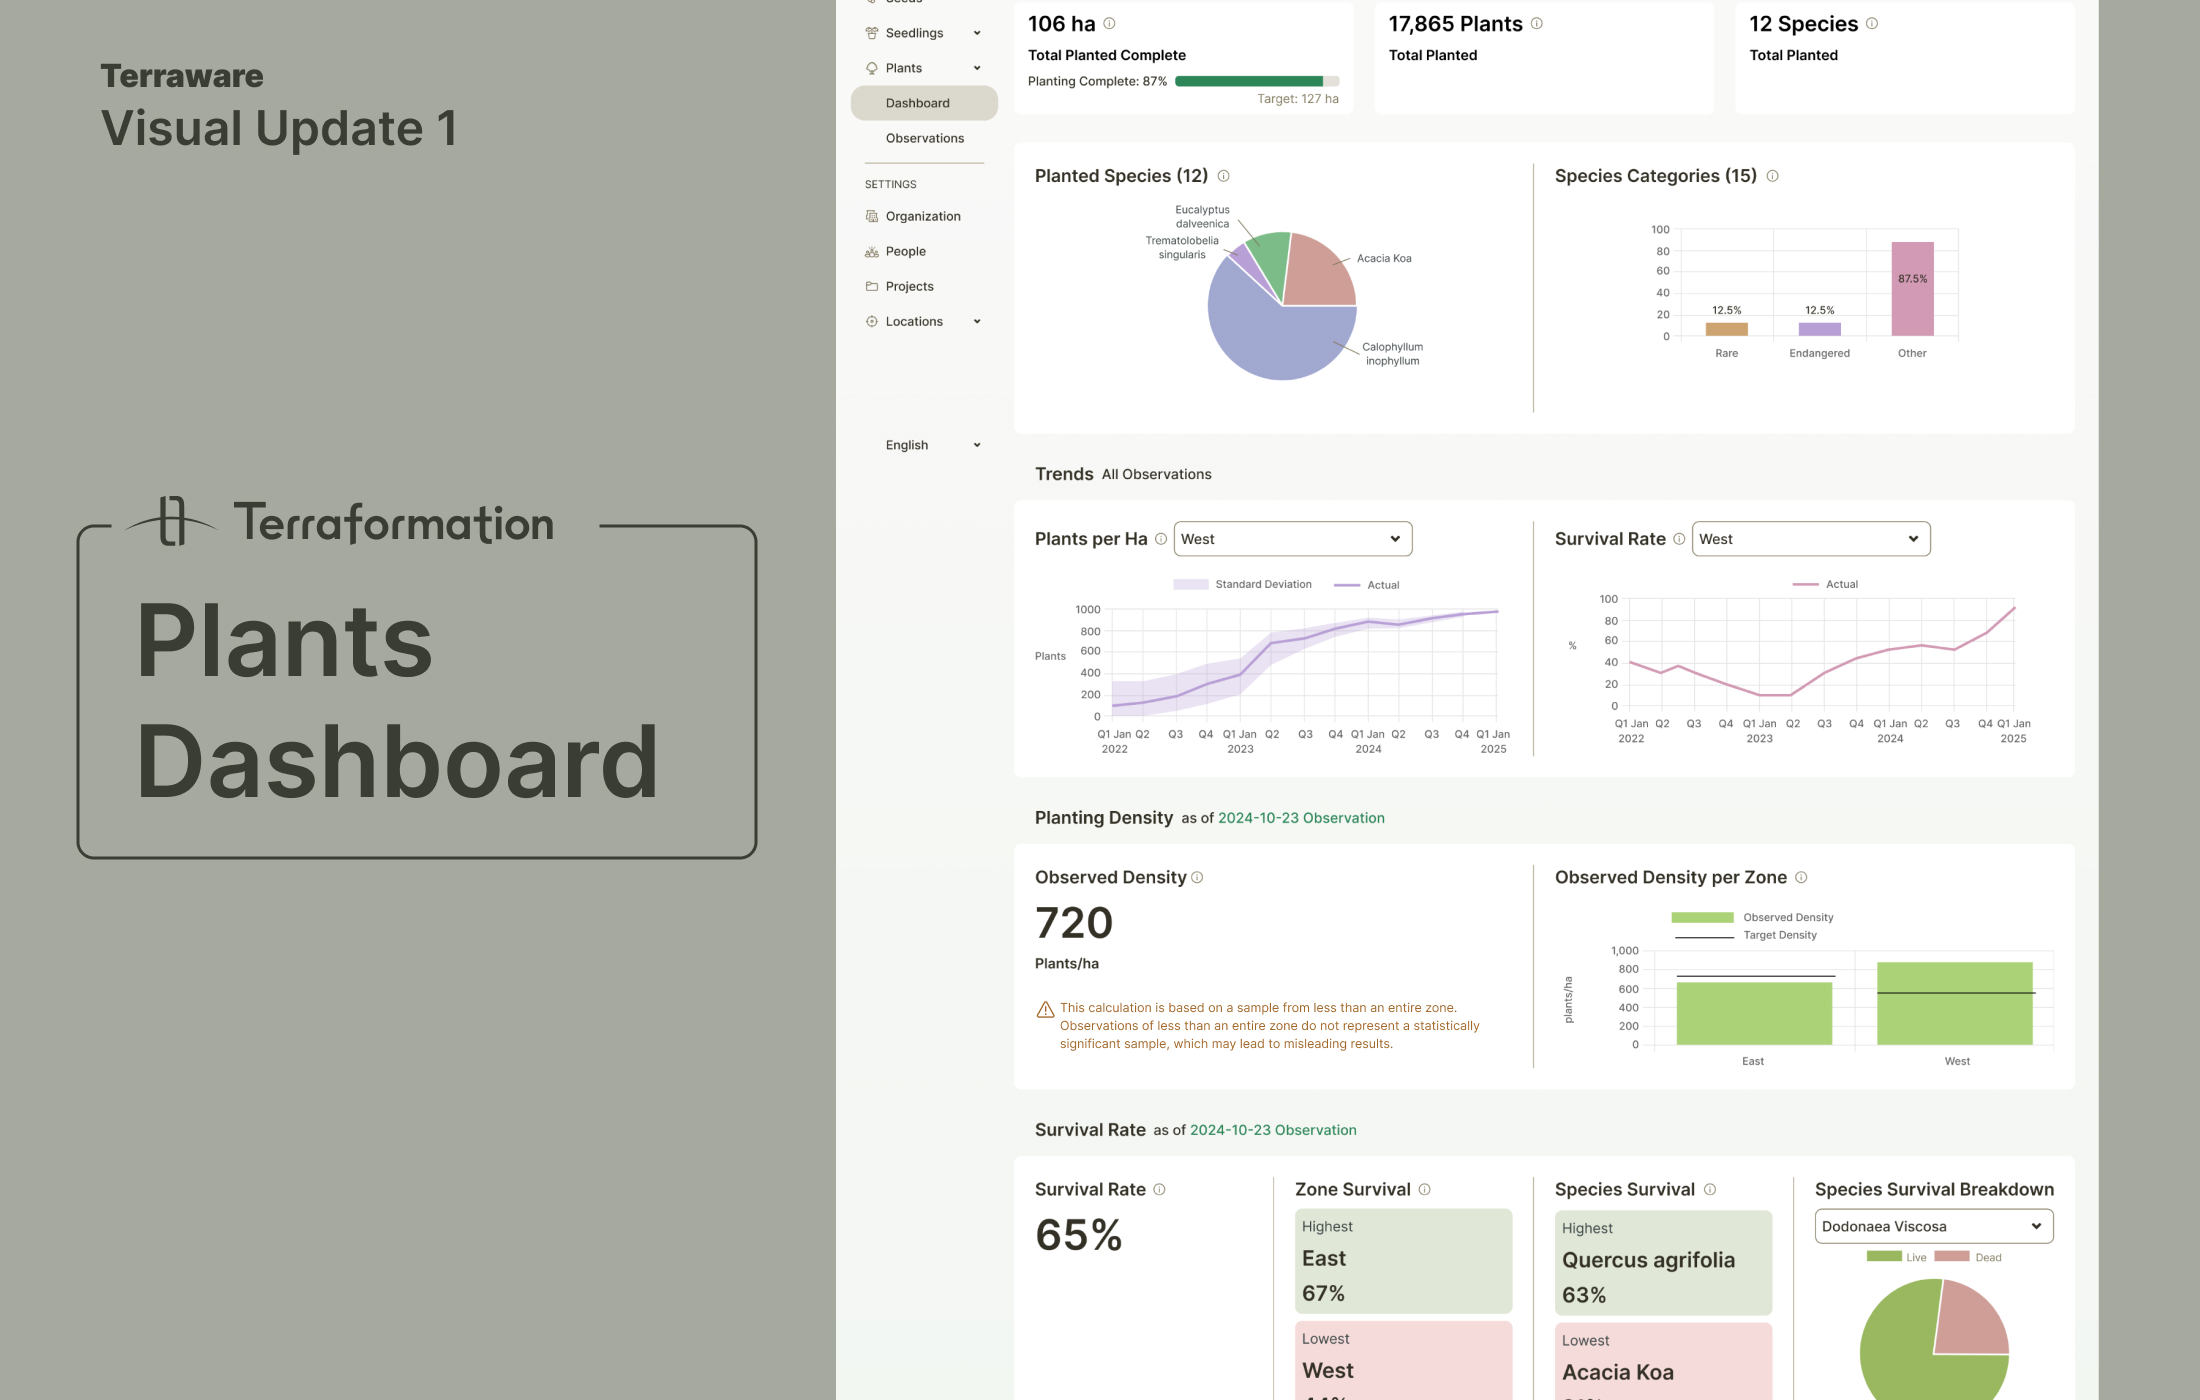The width and height of the screenshot is (2200, 1400).
Task: Click the info icon next to Planted Species (12)
Action: 1224,175
